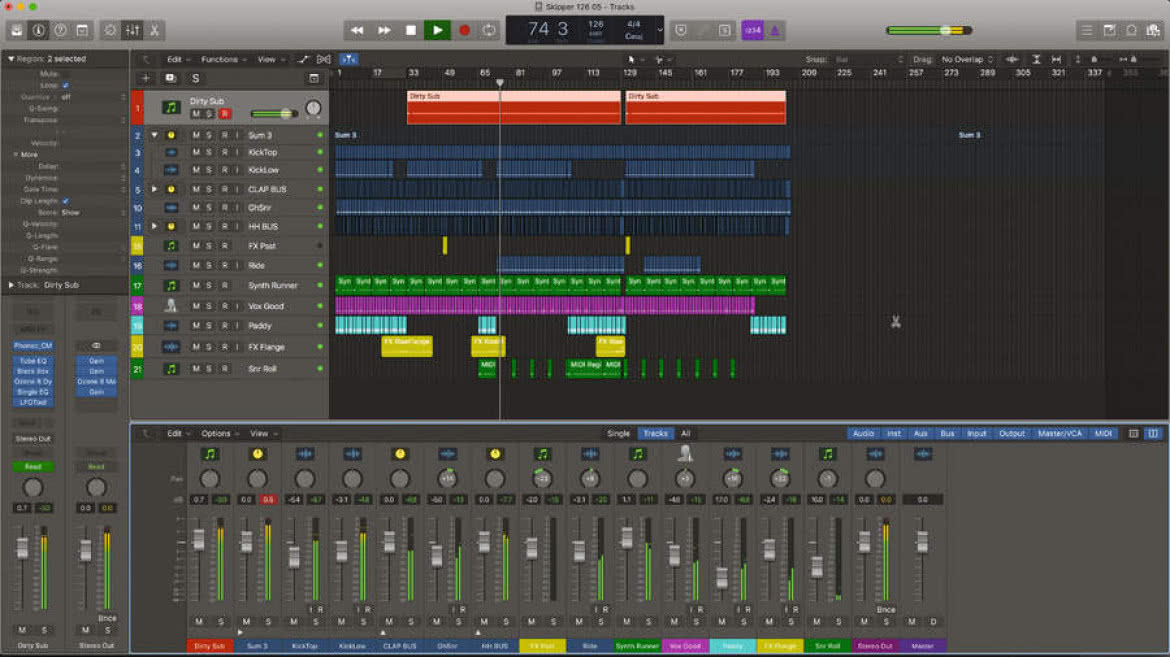Click the Vox Good microphone track icon

point(171,306)
